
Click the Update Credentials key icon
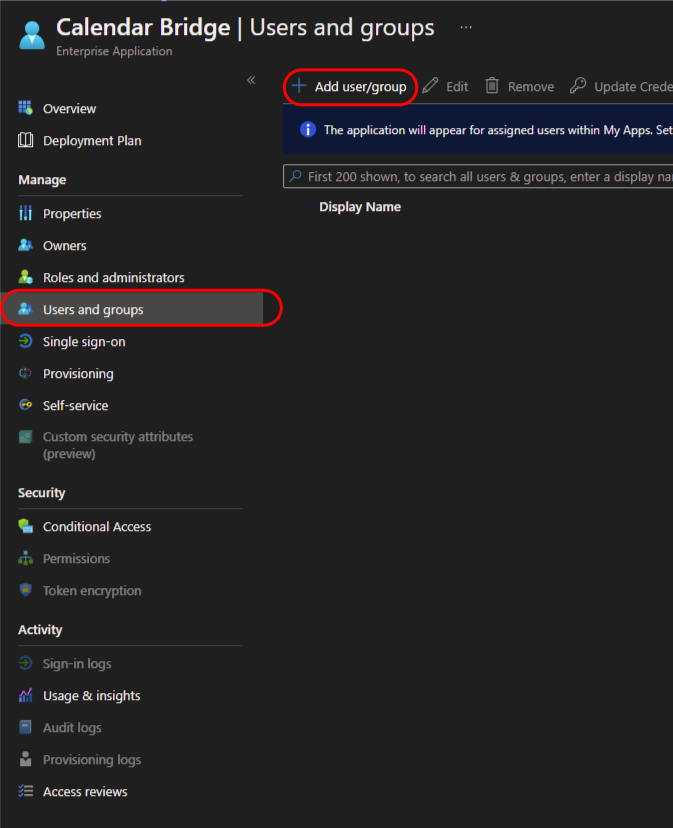(578, 86)
